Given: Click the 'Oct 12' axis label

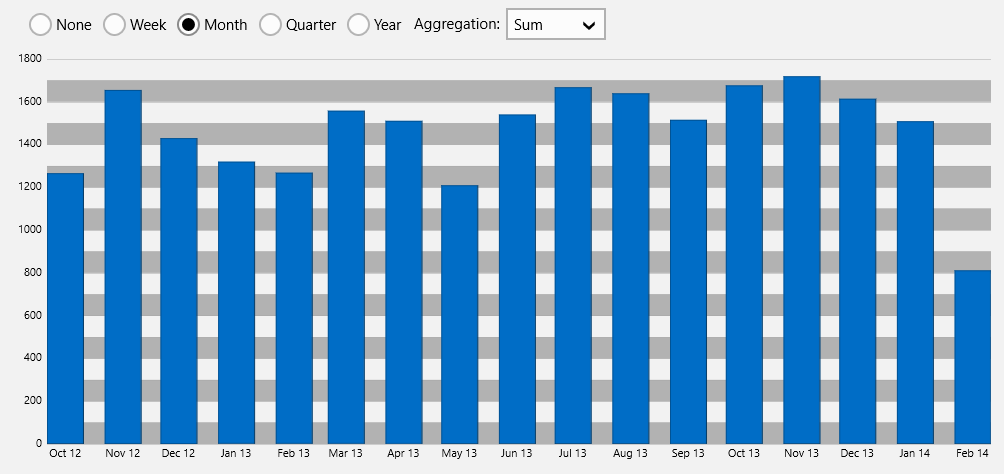Looking at the screenshot, I should coord(65,454).
